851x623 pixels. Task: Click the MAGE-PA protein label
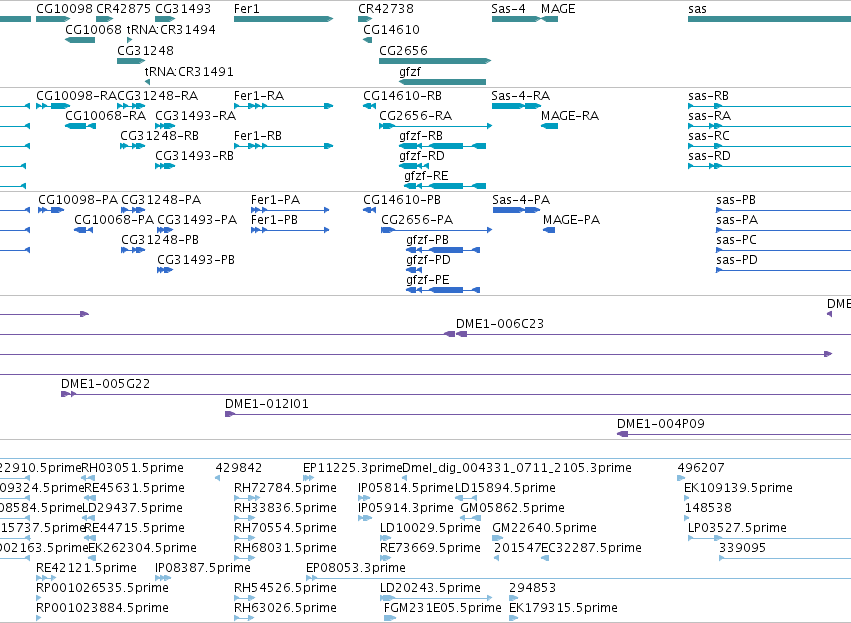click(571, 220)
